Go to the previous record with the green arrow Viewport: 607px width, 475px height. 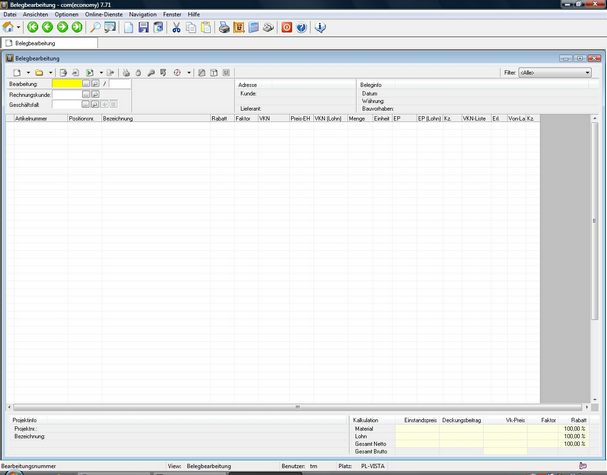pyautogui.click(x=48, y=27)
